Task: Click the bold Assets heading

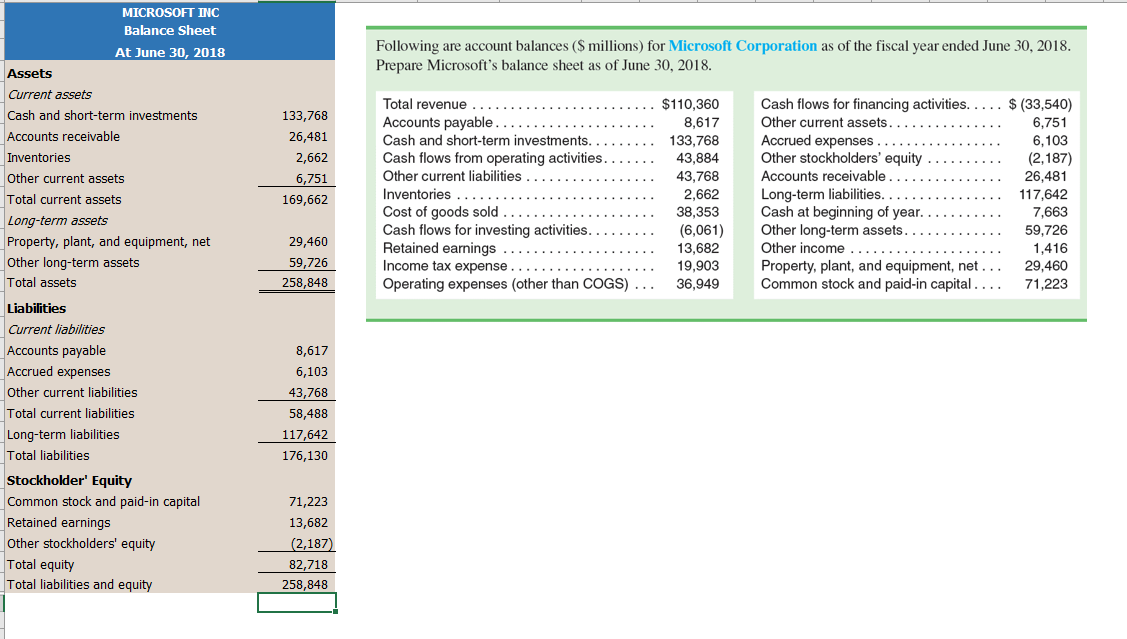Action: [x=29, y=73]
